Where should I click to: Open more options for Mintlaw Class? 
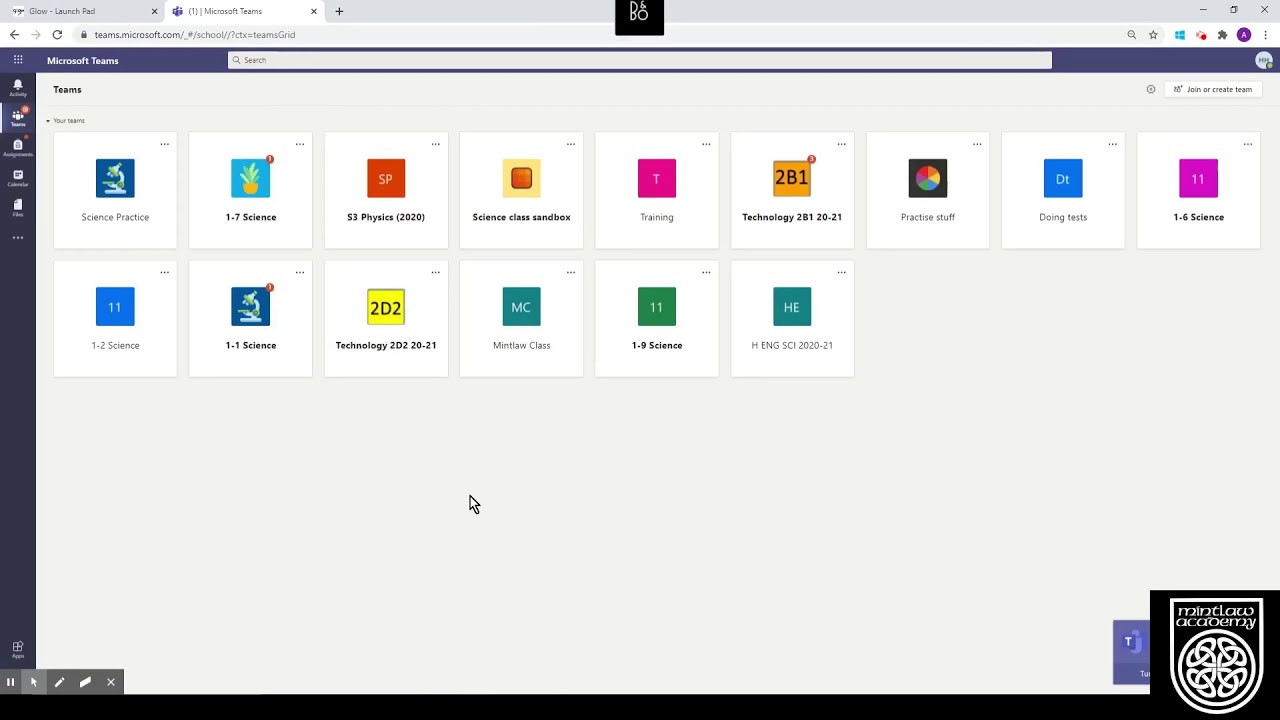[571, 272]
